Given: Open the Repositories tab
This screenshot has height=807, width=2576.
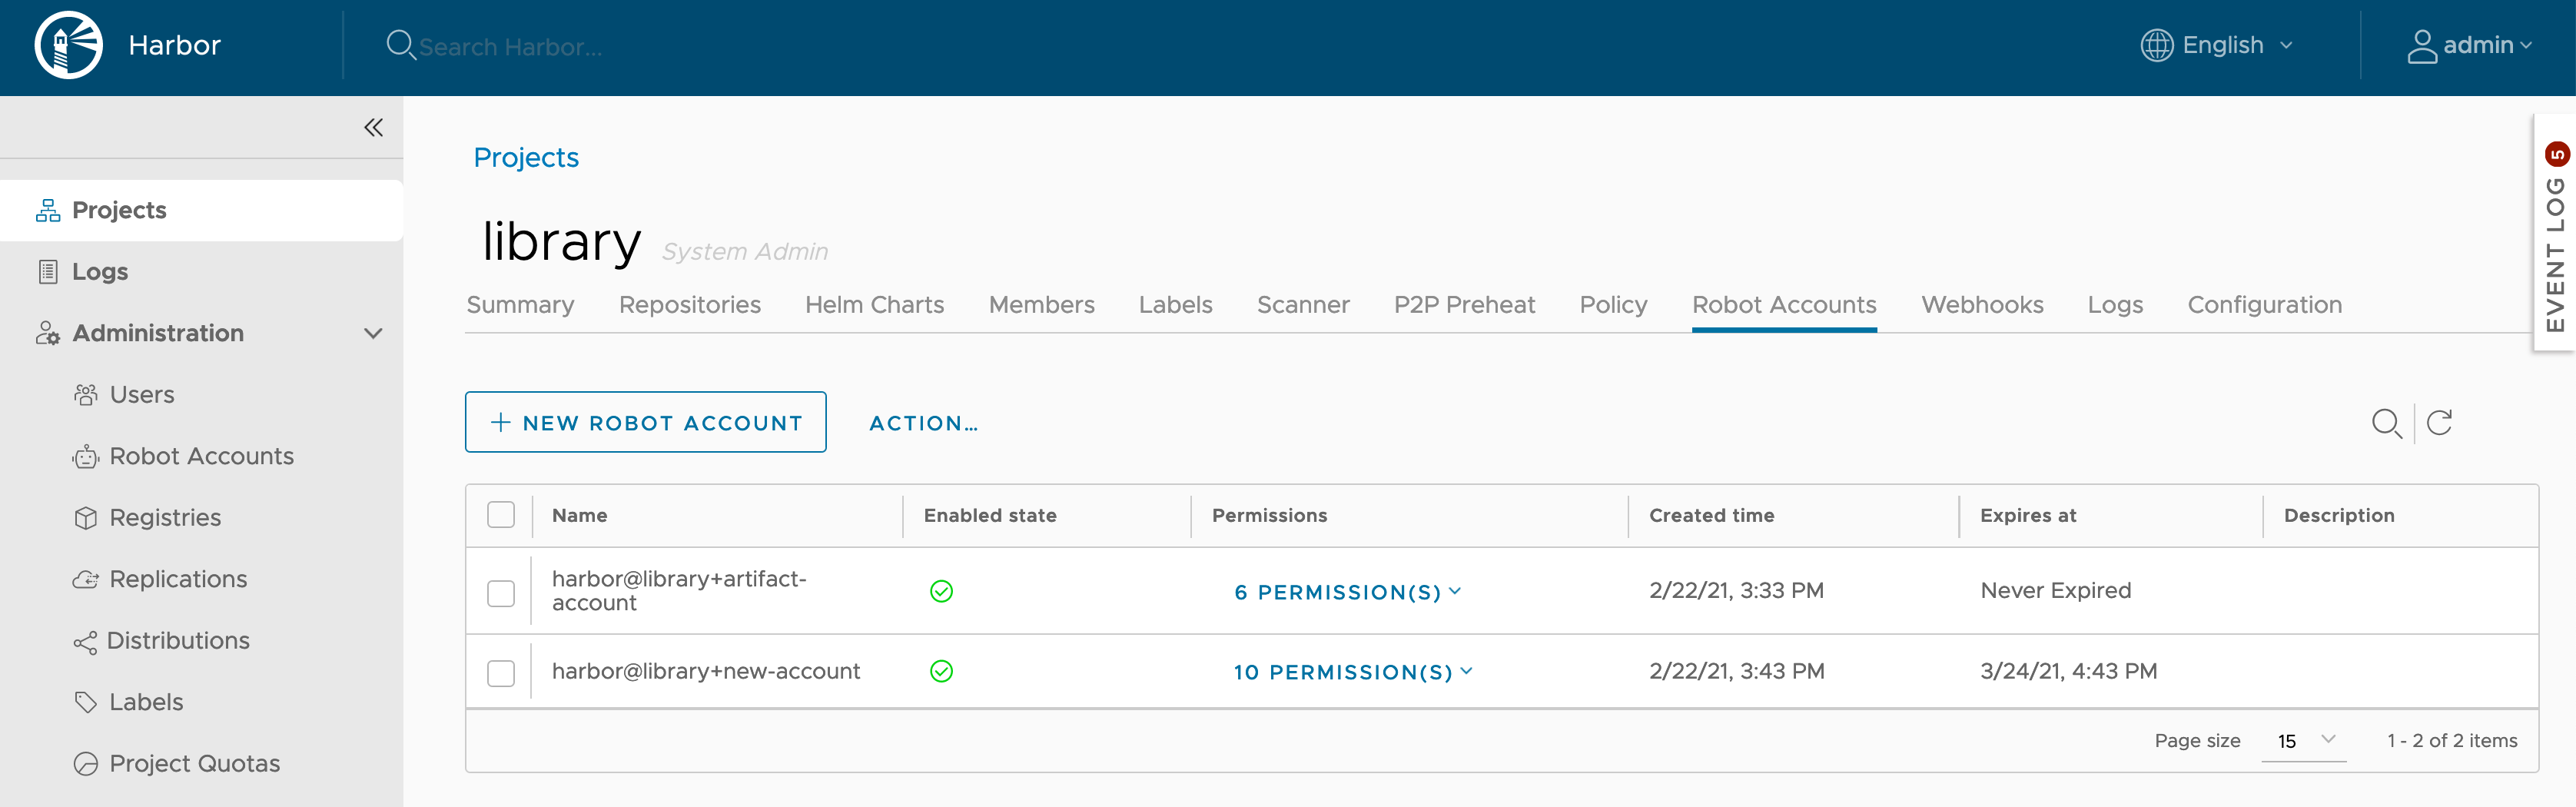Looking at the screenshot, I should pos(689,305).
